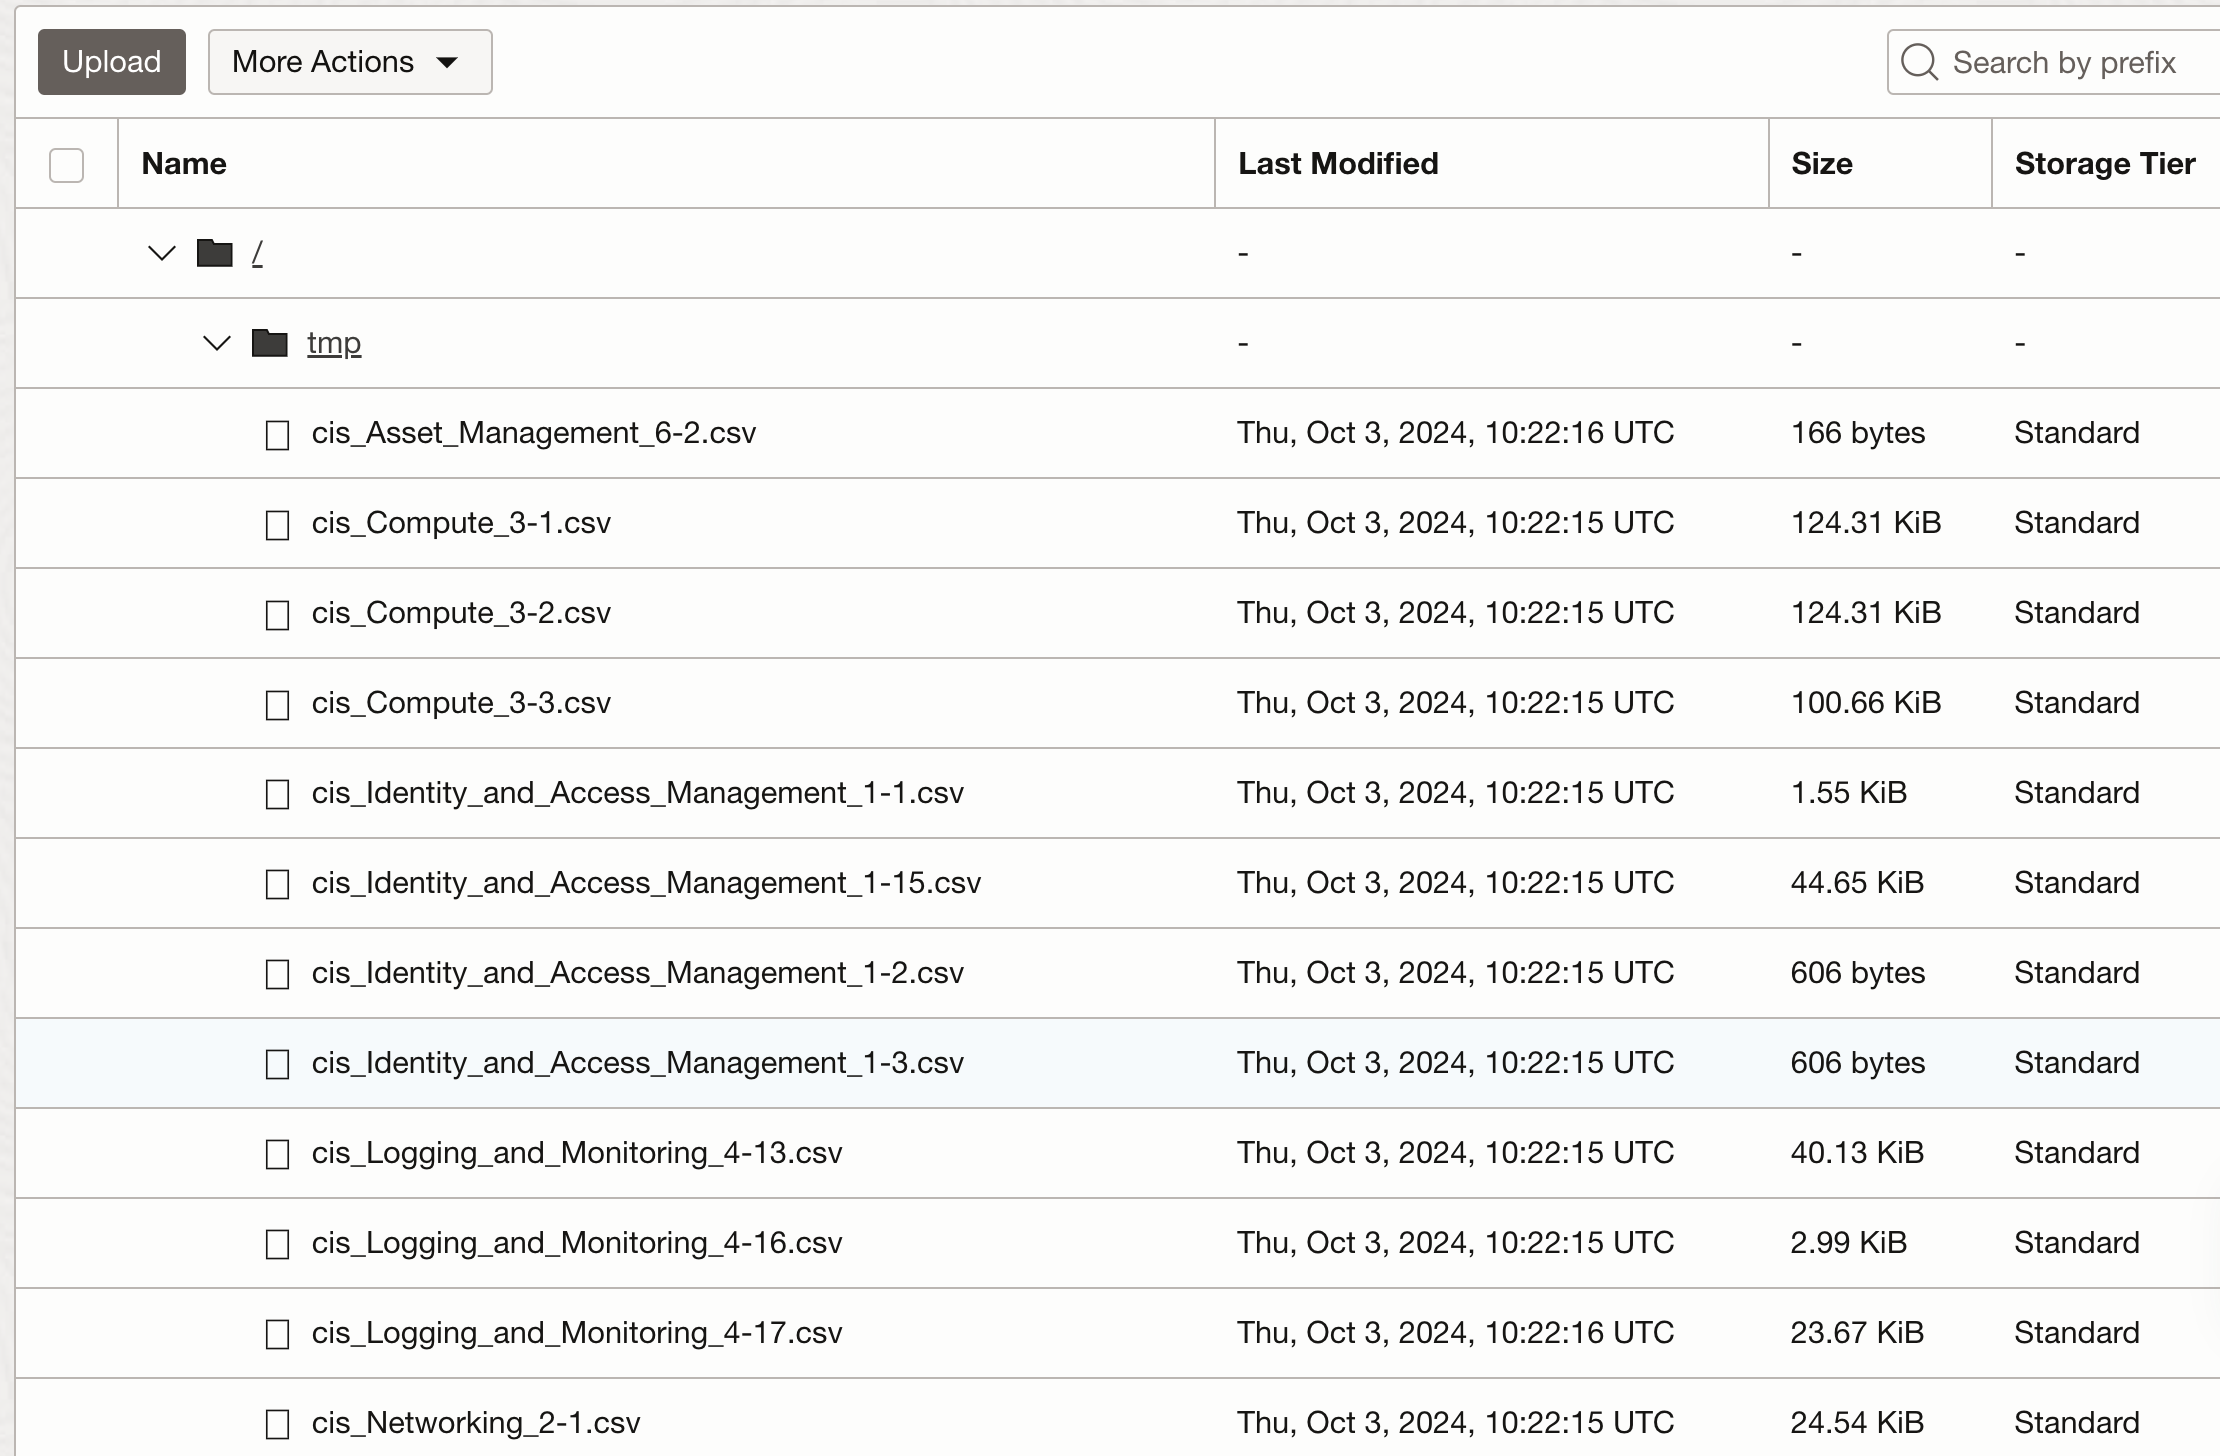The height and width of the screenshot is (1456, 2220).
Task: Click the Search by prefix field
Action: 2063,62
